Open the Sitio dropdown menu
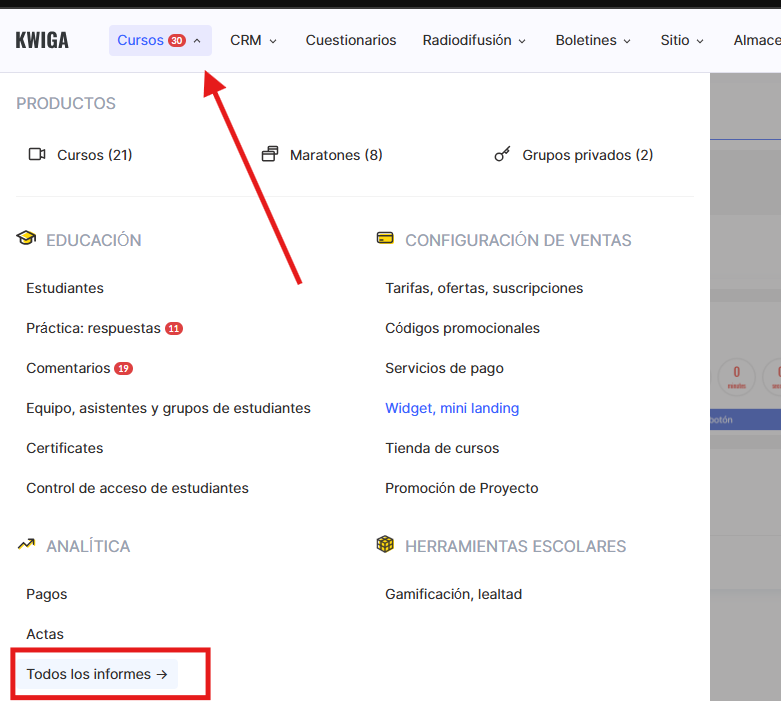The height and width of the screenshot is (701, 781). pyautogui.click(x=682, y=41)
